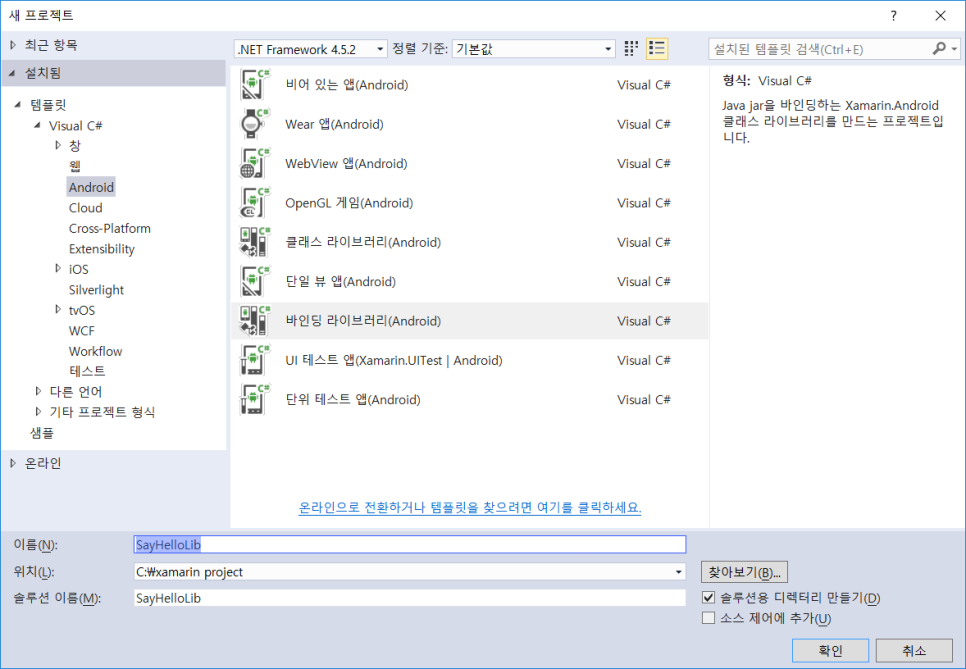Collapse the 설치됨 section
Screen dimensions: 966x669
[x=12, y=73]
